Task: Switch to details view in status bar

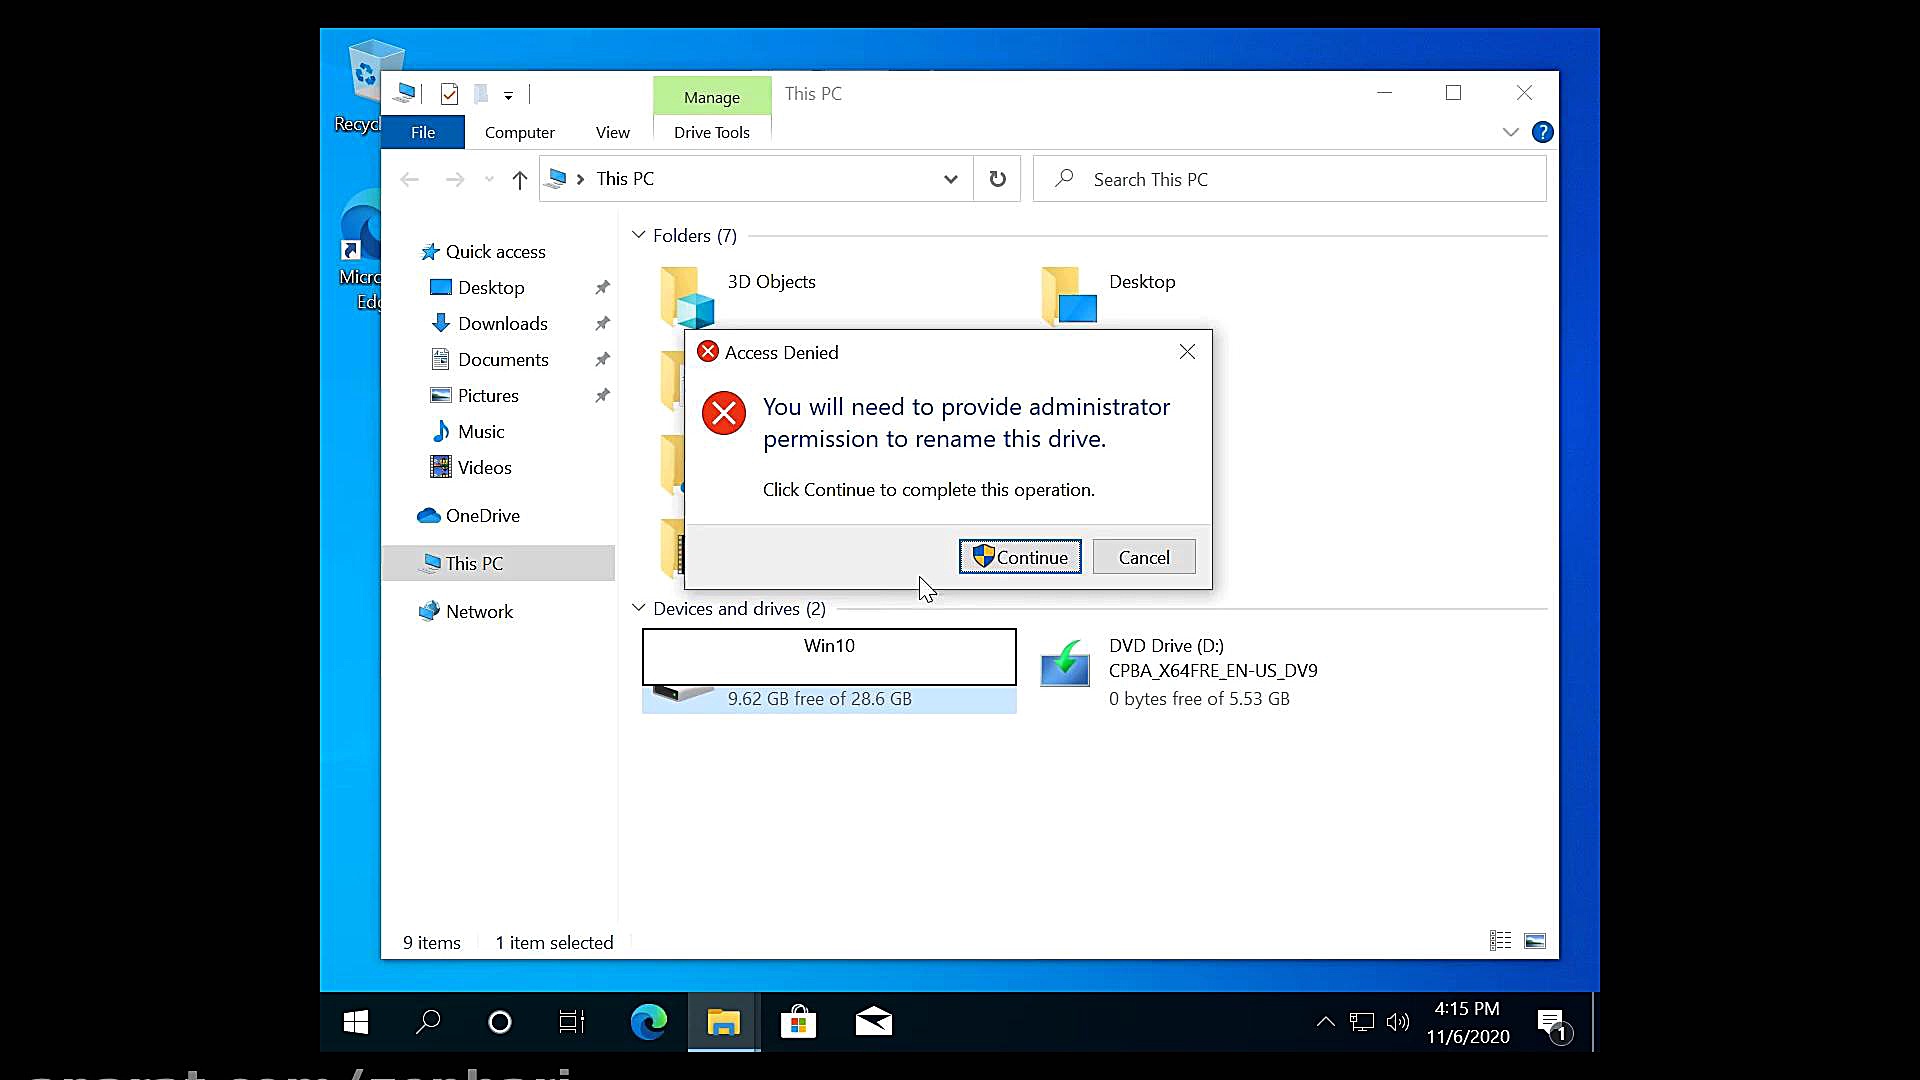Action: (1500, 941)
